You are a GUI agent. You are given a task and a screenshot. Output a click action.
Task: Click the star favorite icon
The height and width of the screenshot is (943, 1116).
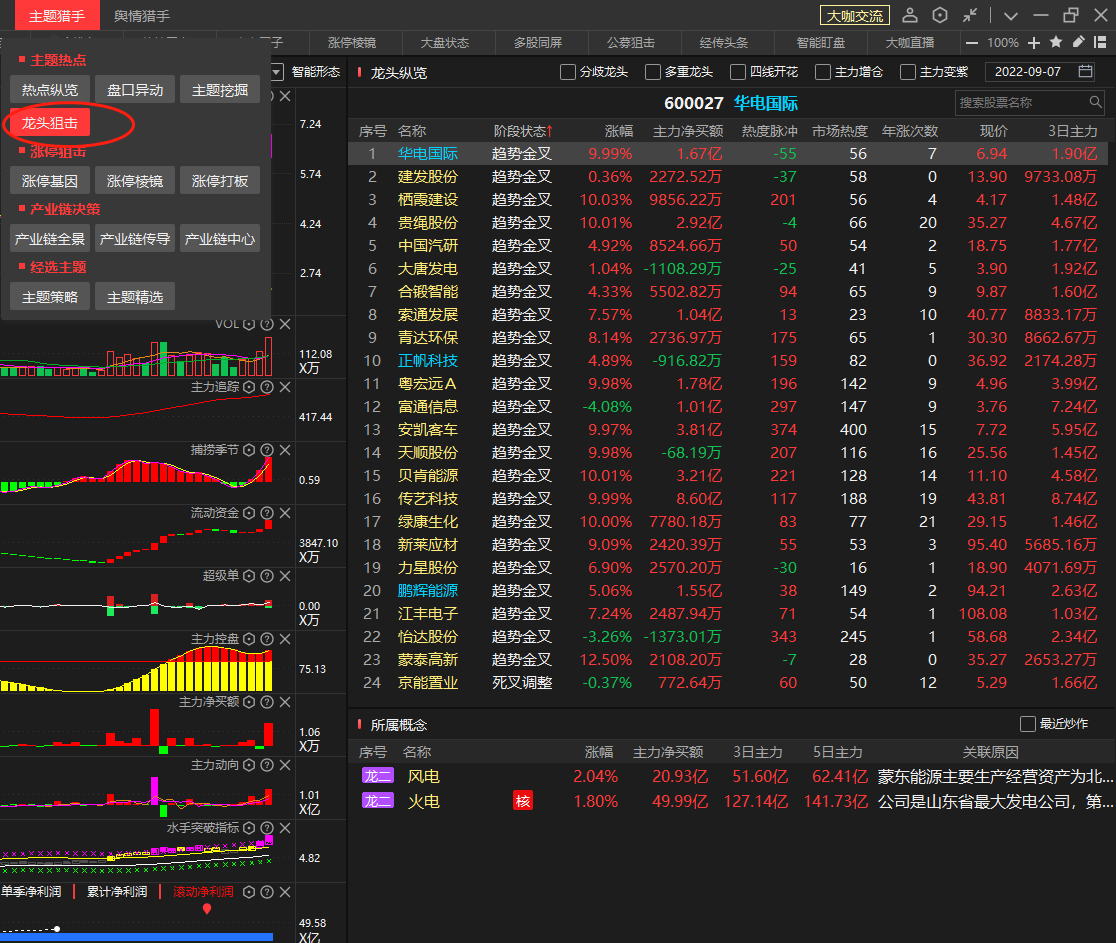point(1056,42)
